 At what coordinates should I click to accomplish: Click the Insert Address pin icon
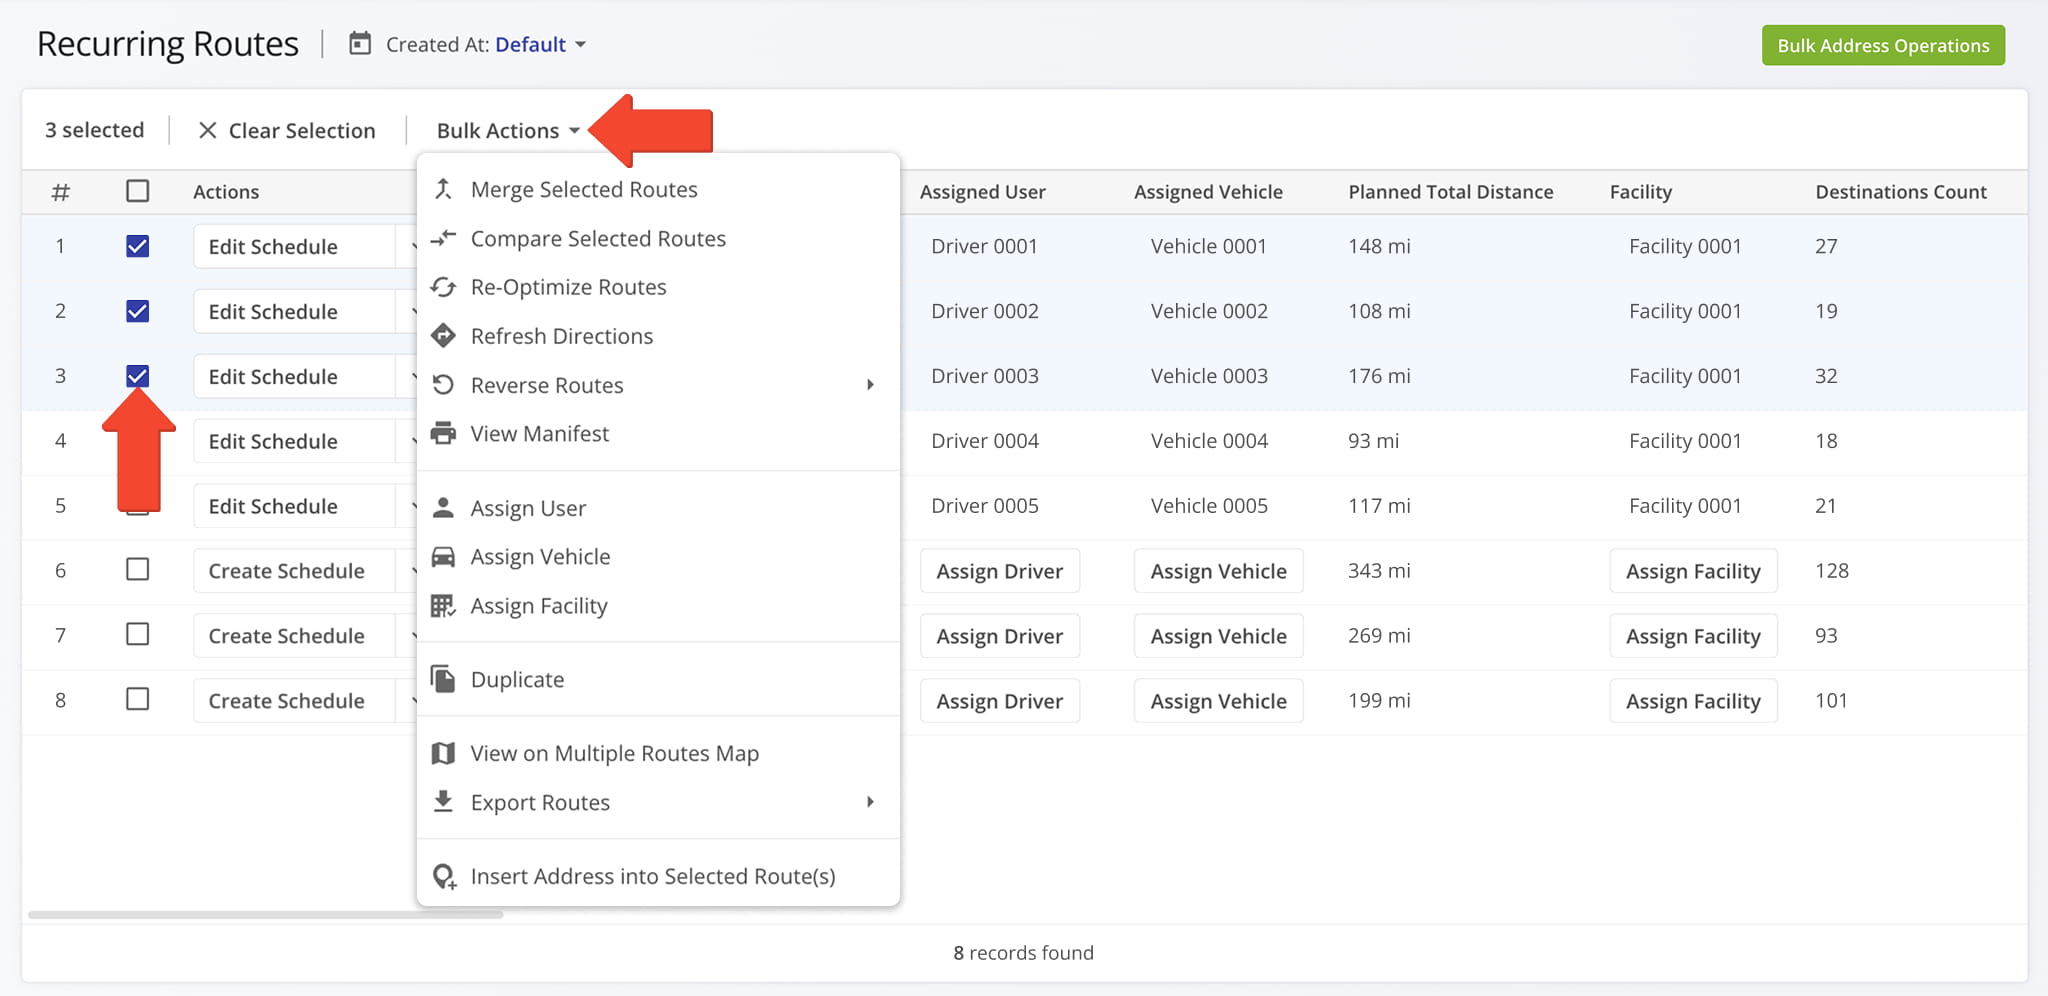[444, 877]
